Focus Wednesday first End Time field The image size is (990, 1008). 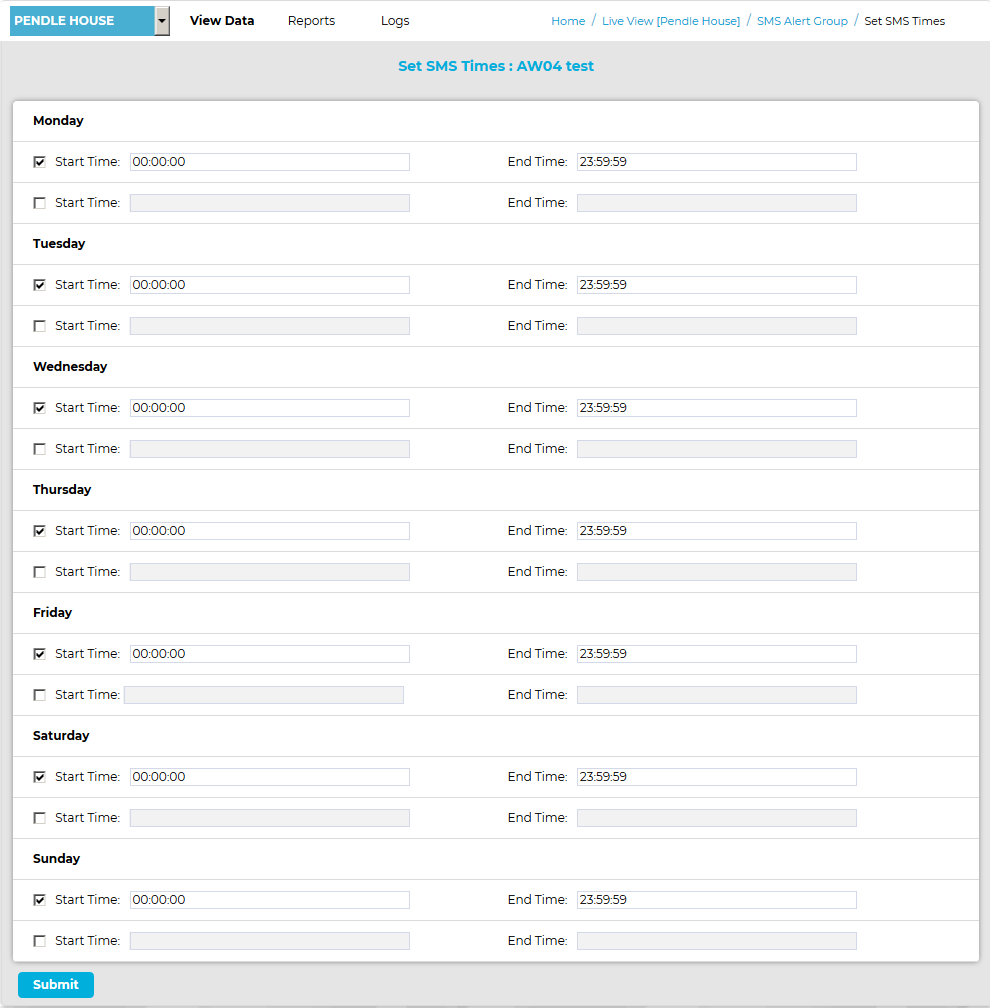(x=717, y=408)
